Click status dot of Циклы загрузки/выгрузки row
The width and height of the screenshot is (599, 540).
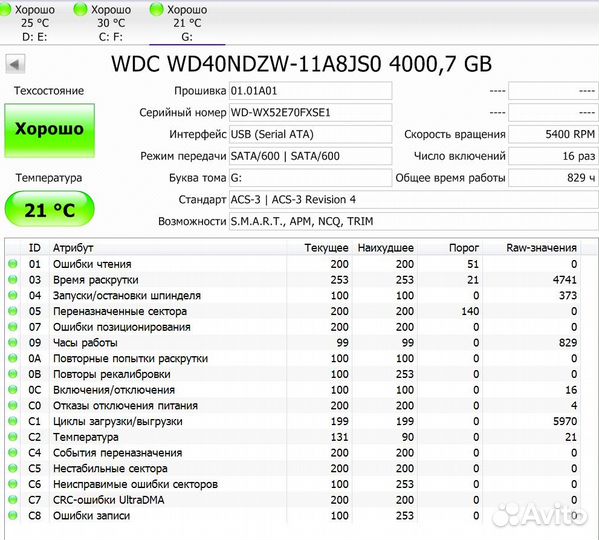[x=13, y=421]
